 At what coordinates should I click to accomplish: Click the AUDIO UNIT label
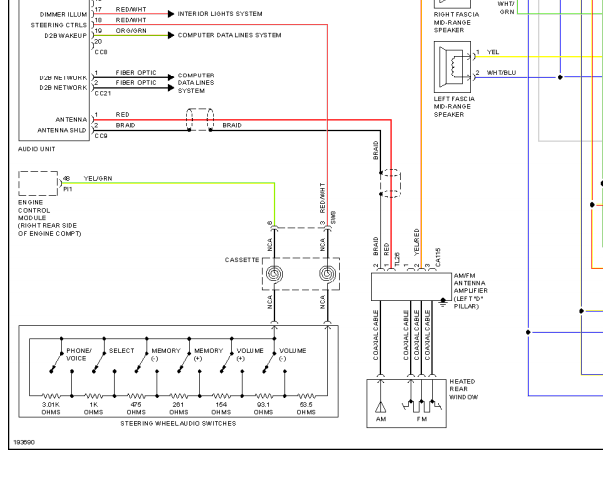pyautogui.click(x=37, y=149)
